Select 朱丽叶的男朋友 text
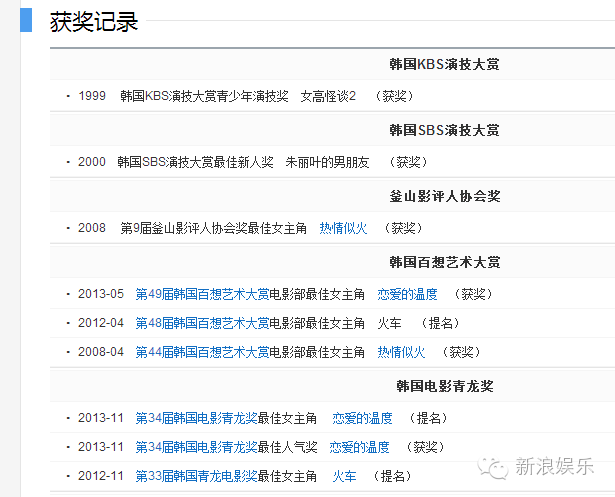This screenshot has width=615, height=497. pyautogui.click(x=328, y=162)
